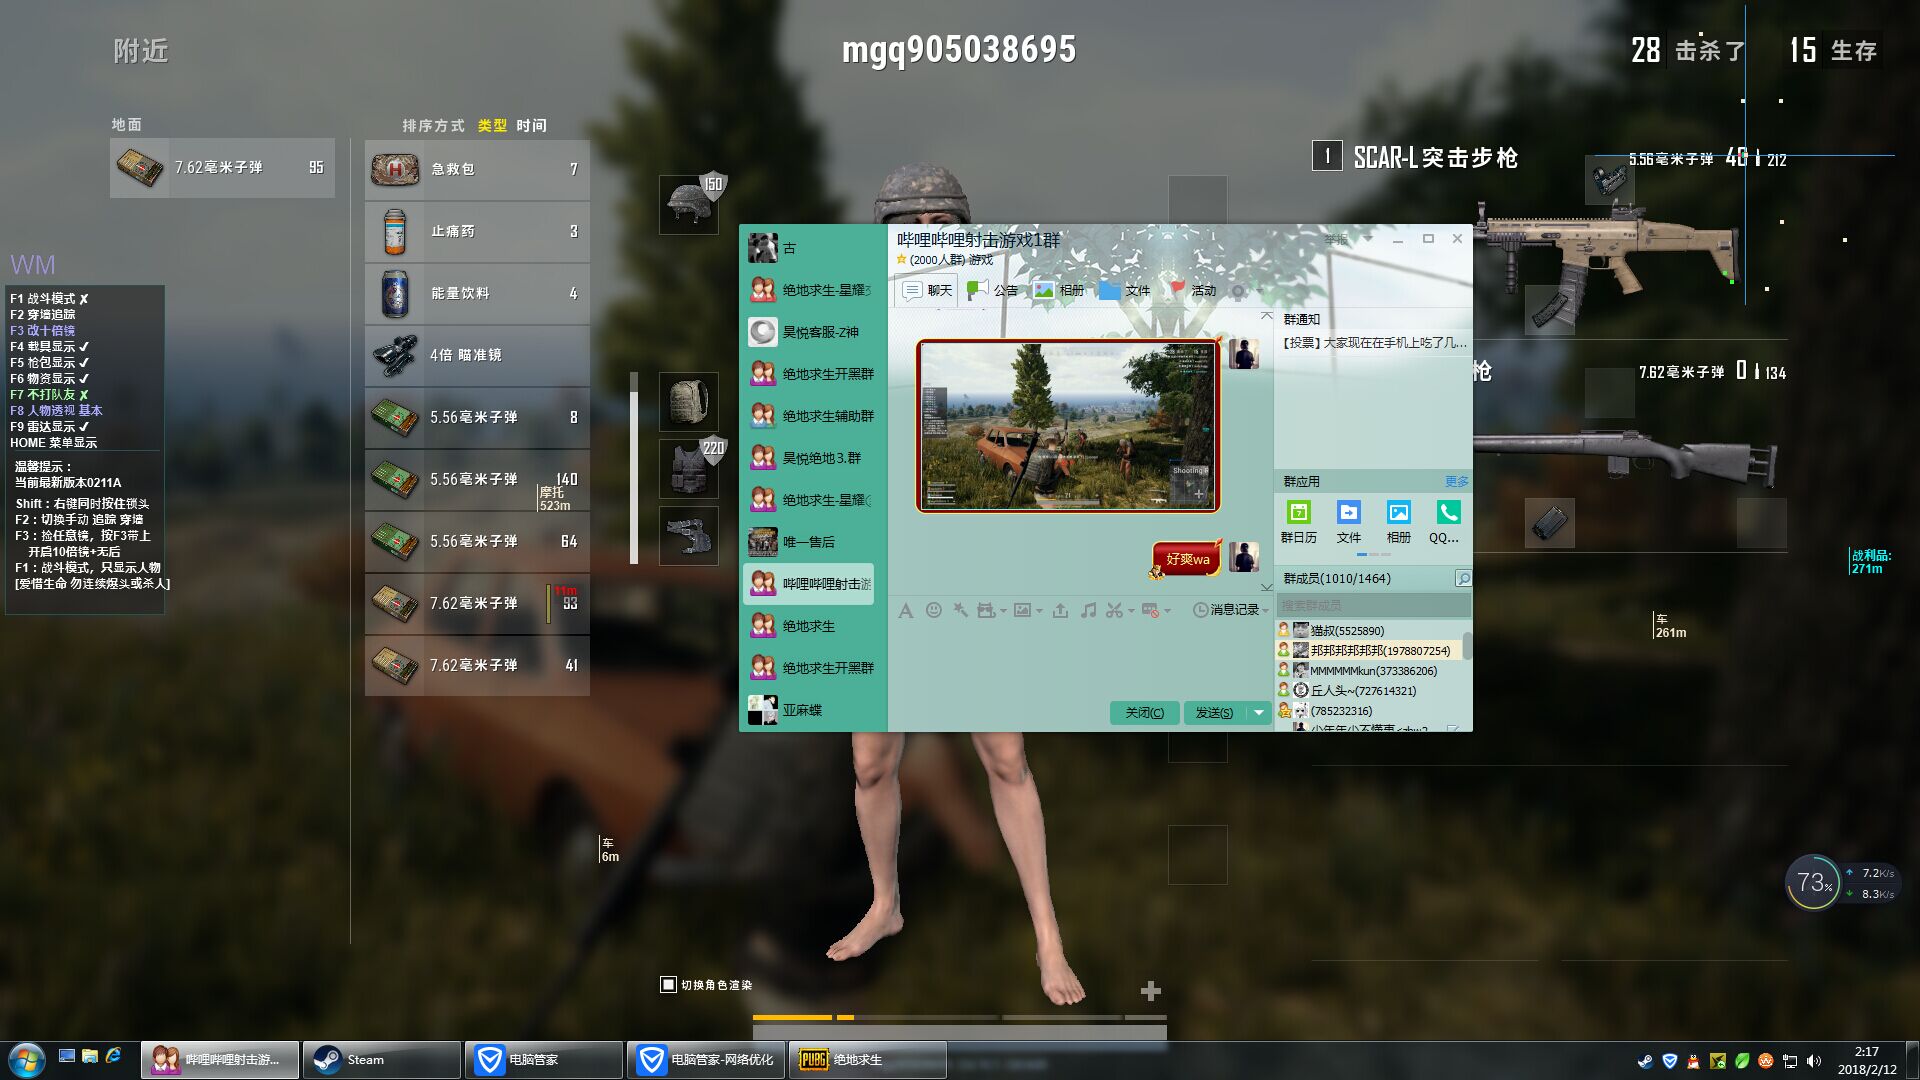Open the 相册 group app icon

(1398, 523)
